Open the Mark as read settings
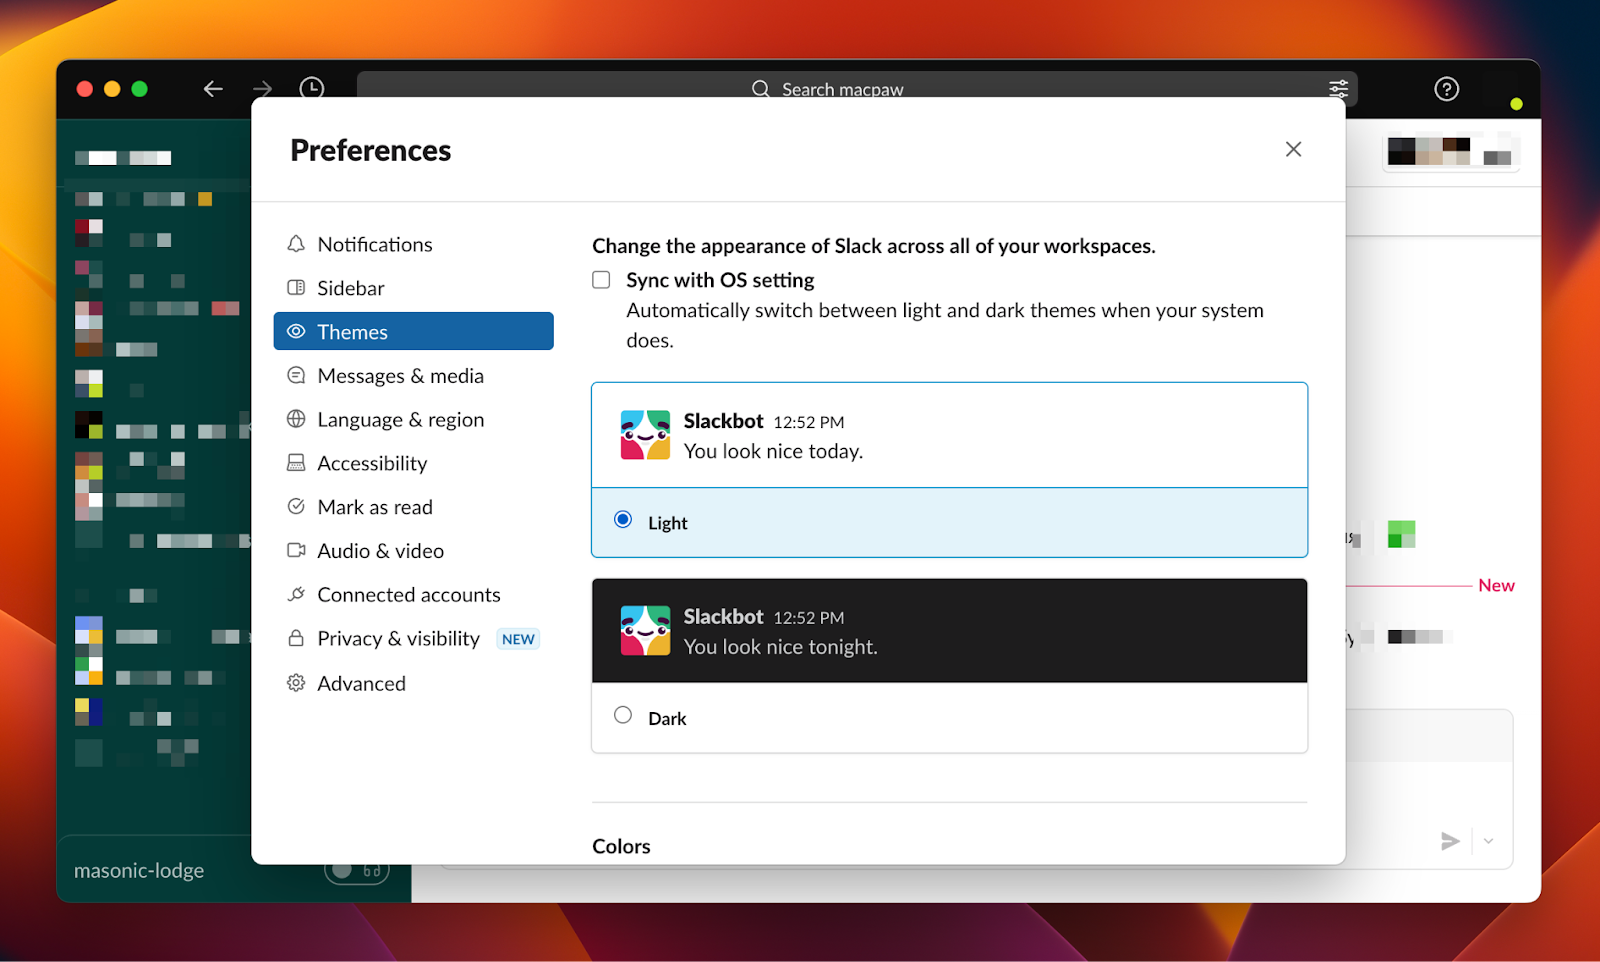1600x962 pixels. click(x=374, y=506)
